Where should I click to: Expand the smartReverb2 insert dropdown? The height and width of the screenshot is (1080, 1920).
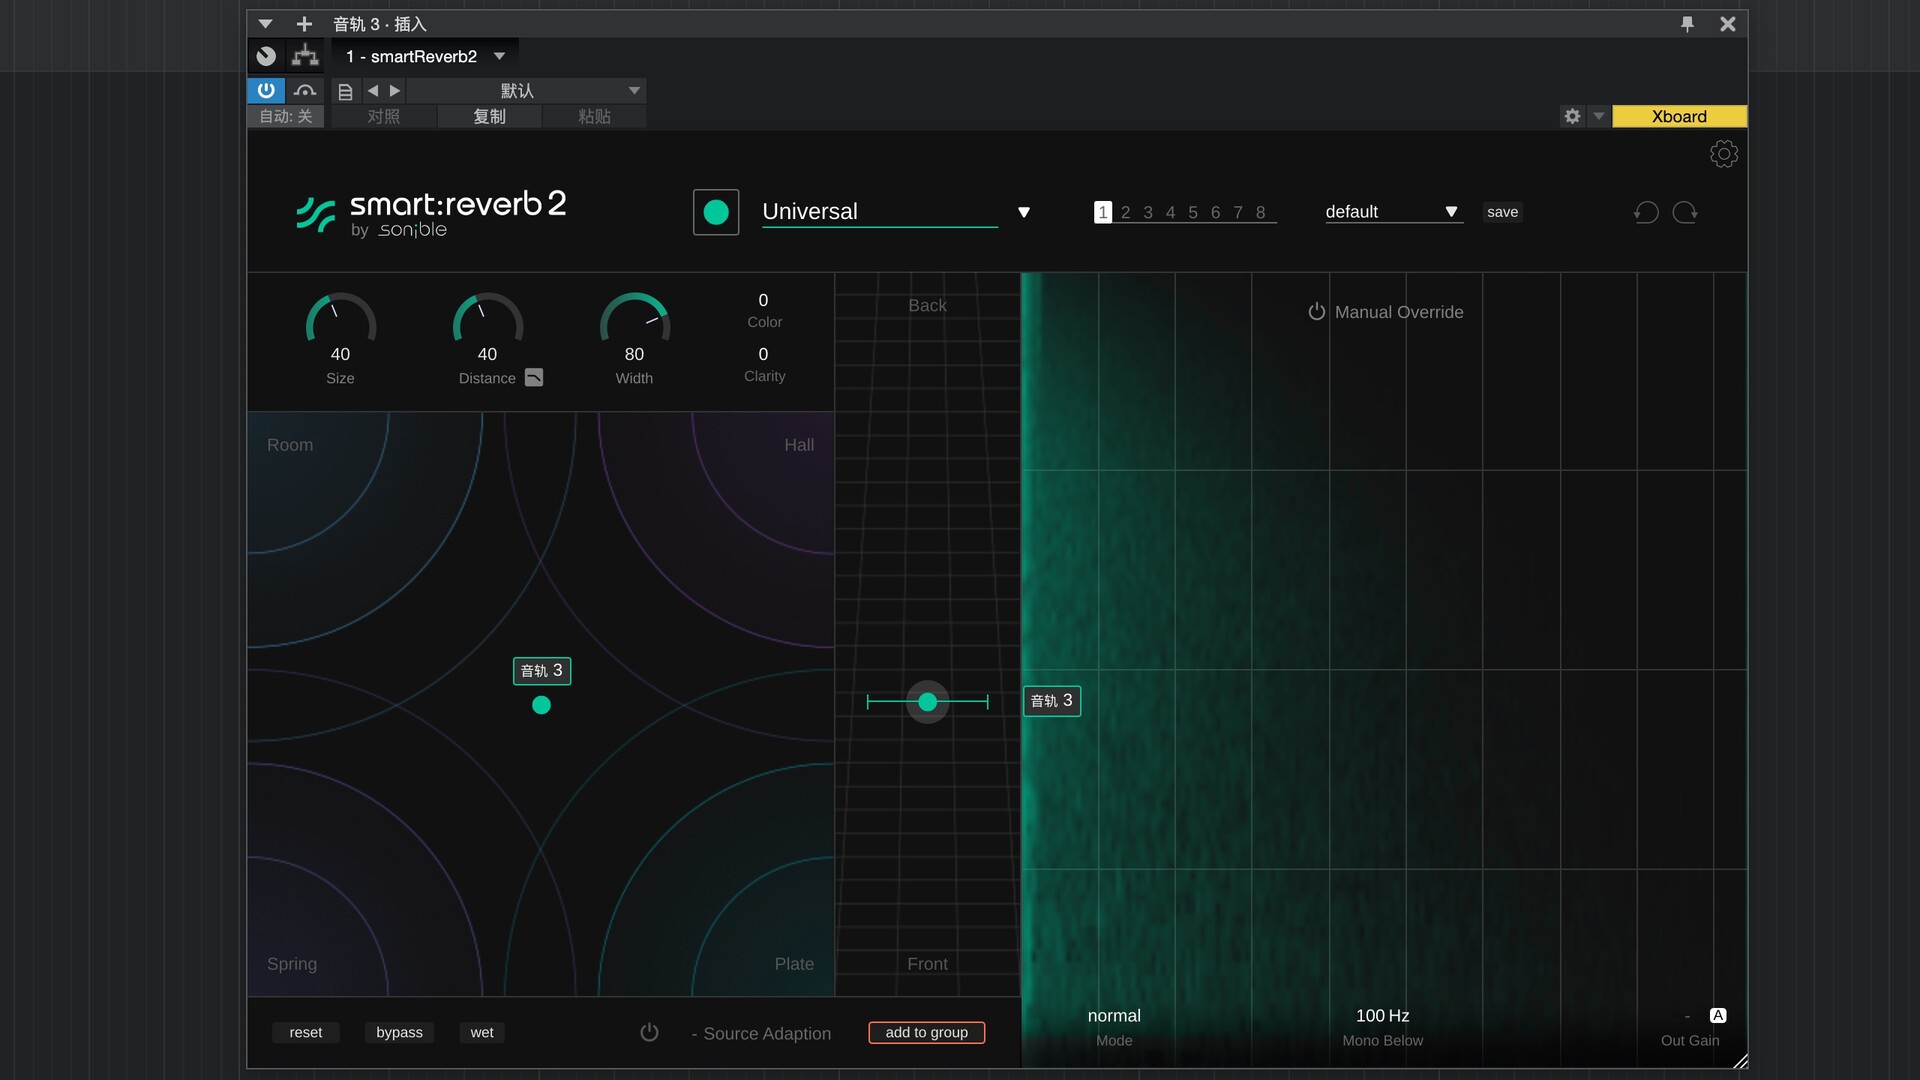(x=499, y=56)
